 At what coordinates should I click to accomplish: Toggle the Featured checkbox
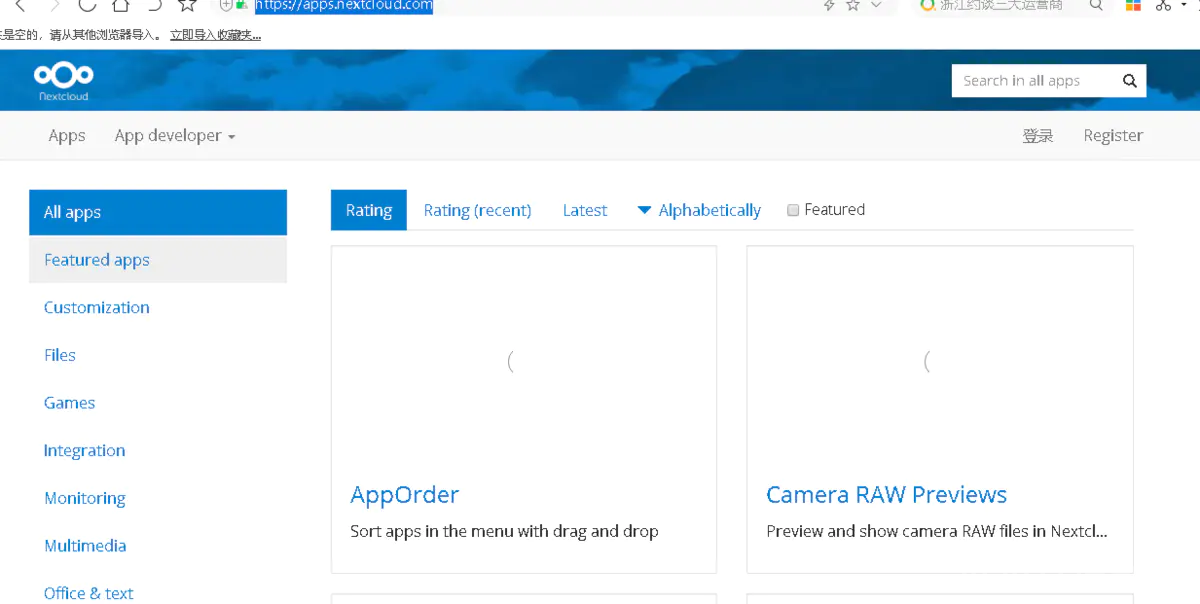[793, 210]
